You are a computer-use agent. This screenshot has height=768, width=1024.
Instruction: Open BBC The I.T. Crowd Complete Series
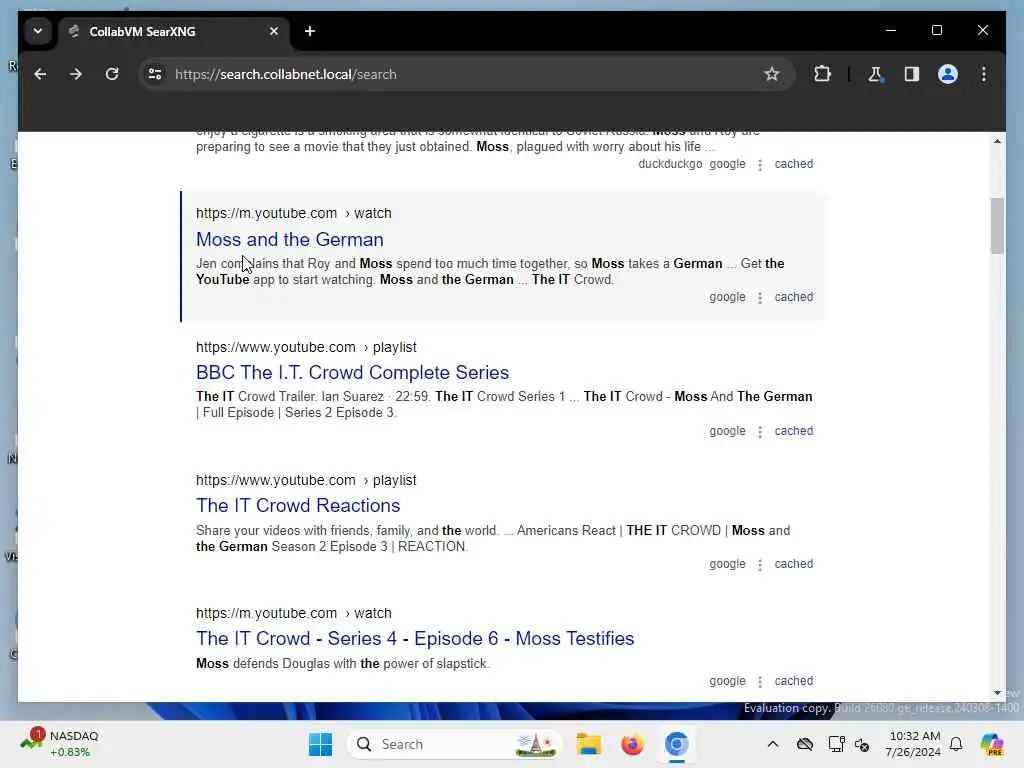(x=353, y=372)
